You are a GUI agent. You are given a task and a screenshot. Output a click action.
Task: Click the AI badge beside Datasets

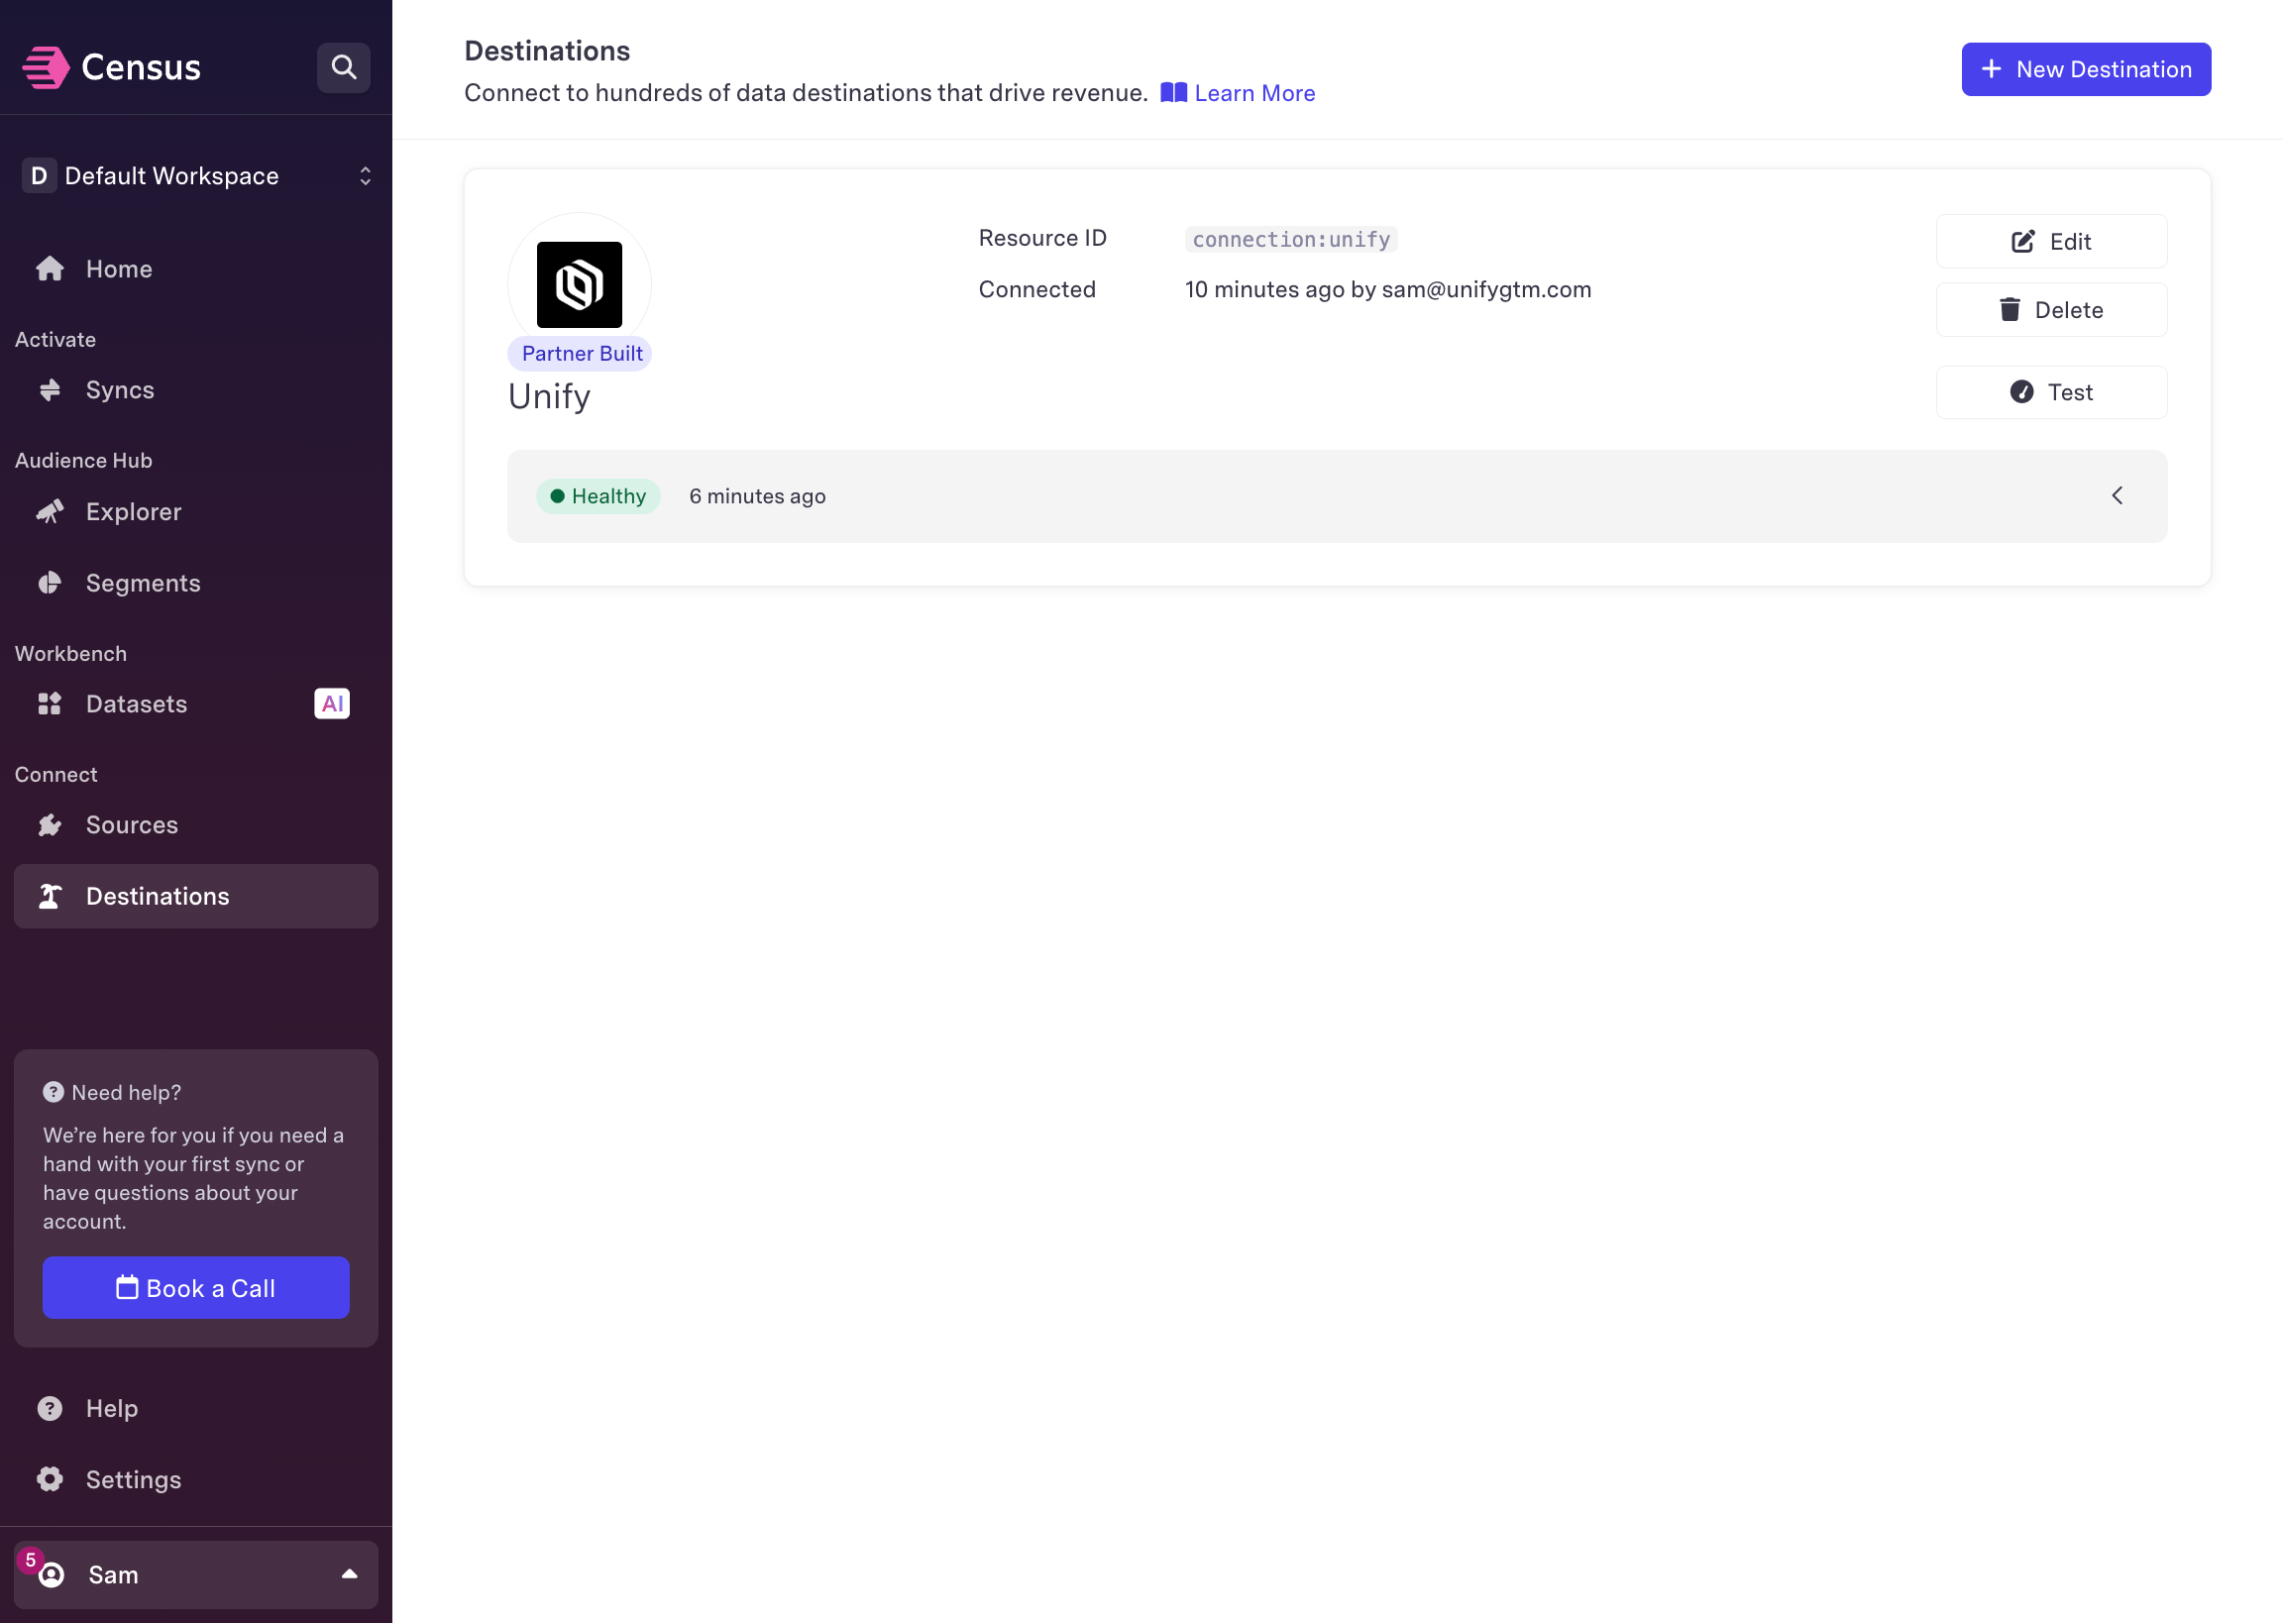[331, 704]
